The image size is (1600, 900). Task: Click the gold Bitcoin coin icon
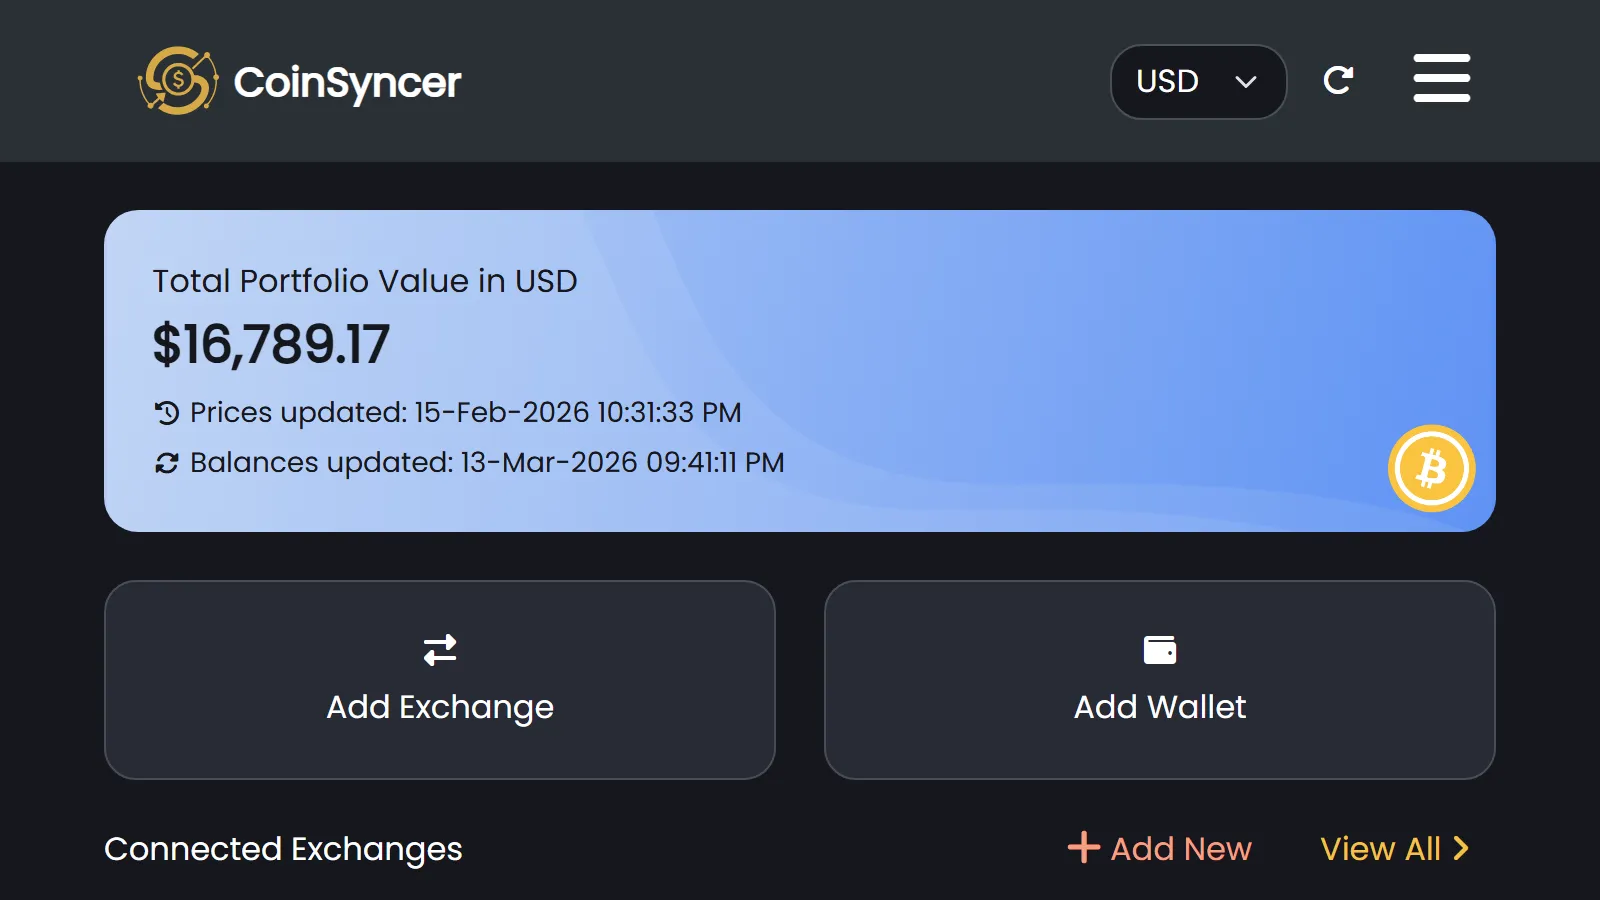click(x=1431, y=468)
